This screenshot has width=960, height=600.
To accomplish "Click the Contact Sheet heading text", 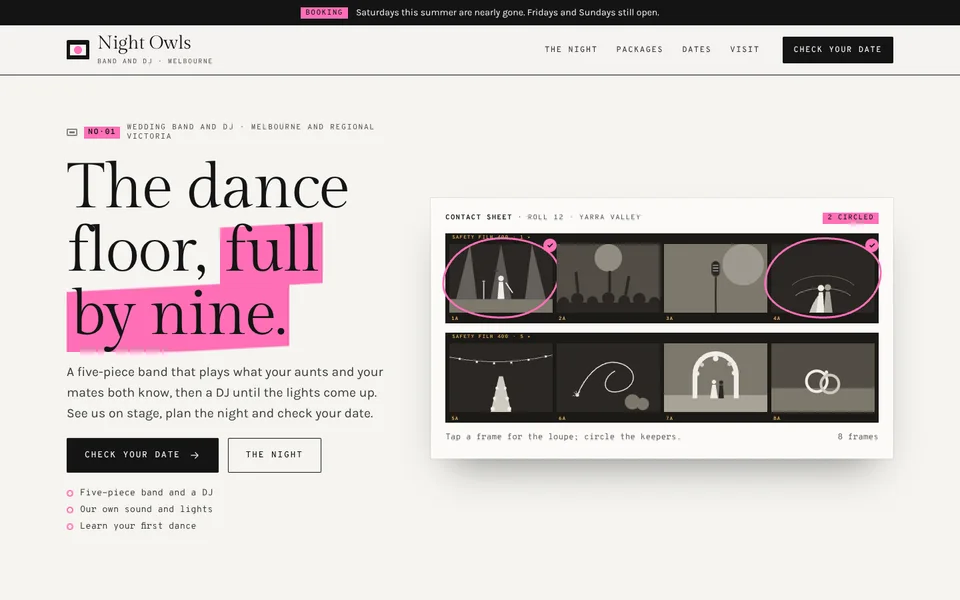I will tap(478, 217).
